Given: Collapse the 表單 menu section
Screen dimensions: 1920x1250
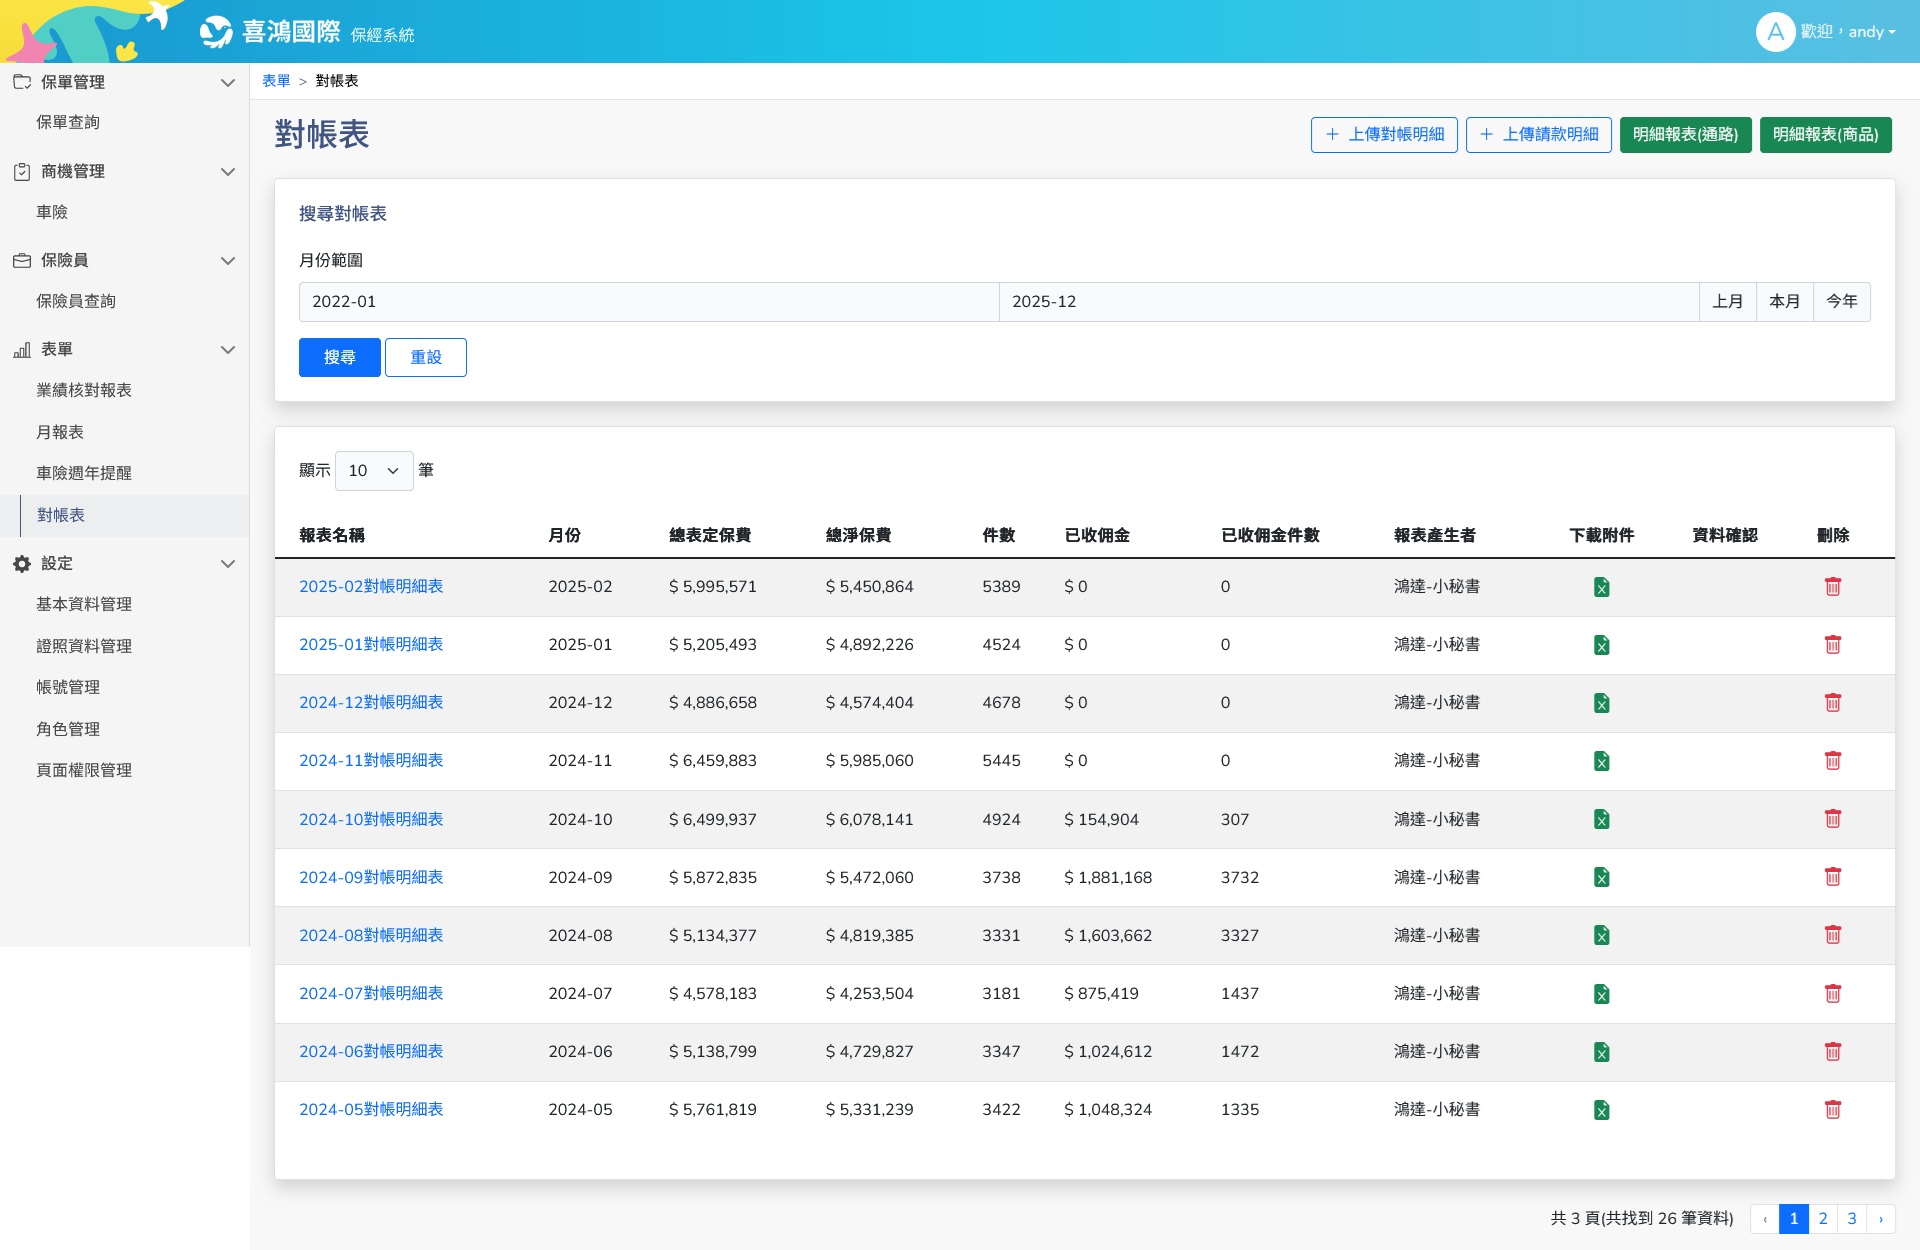Looking at the screenshot, I should 227,350.
